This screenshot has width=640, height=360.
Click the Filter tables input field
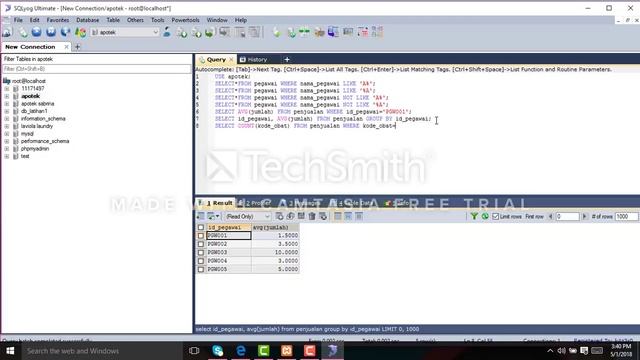96,69
